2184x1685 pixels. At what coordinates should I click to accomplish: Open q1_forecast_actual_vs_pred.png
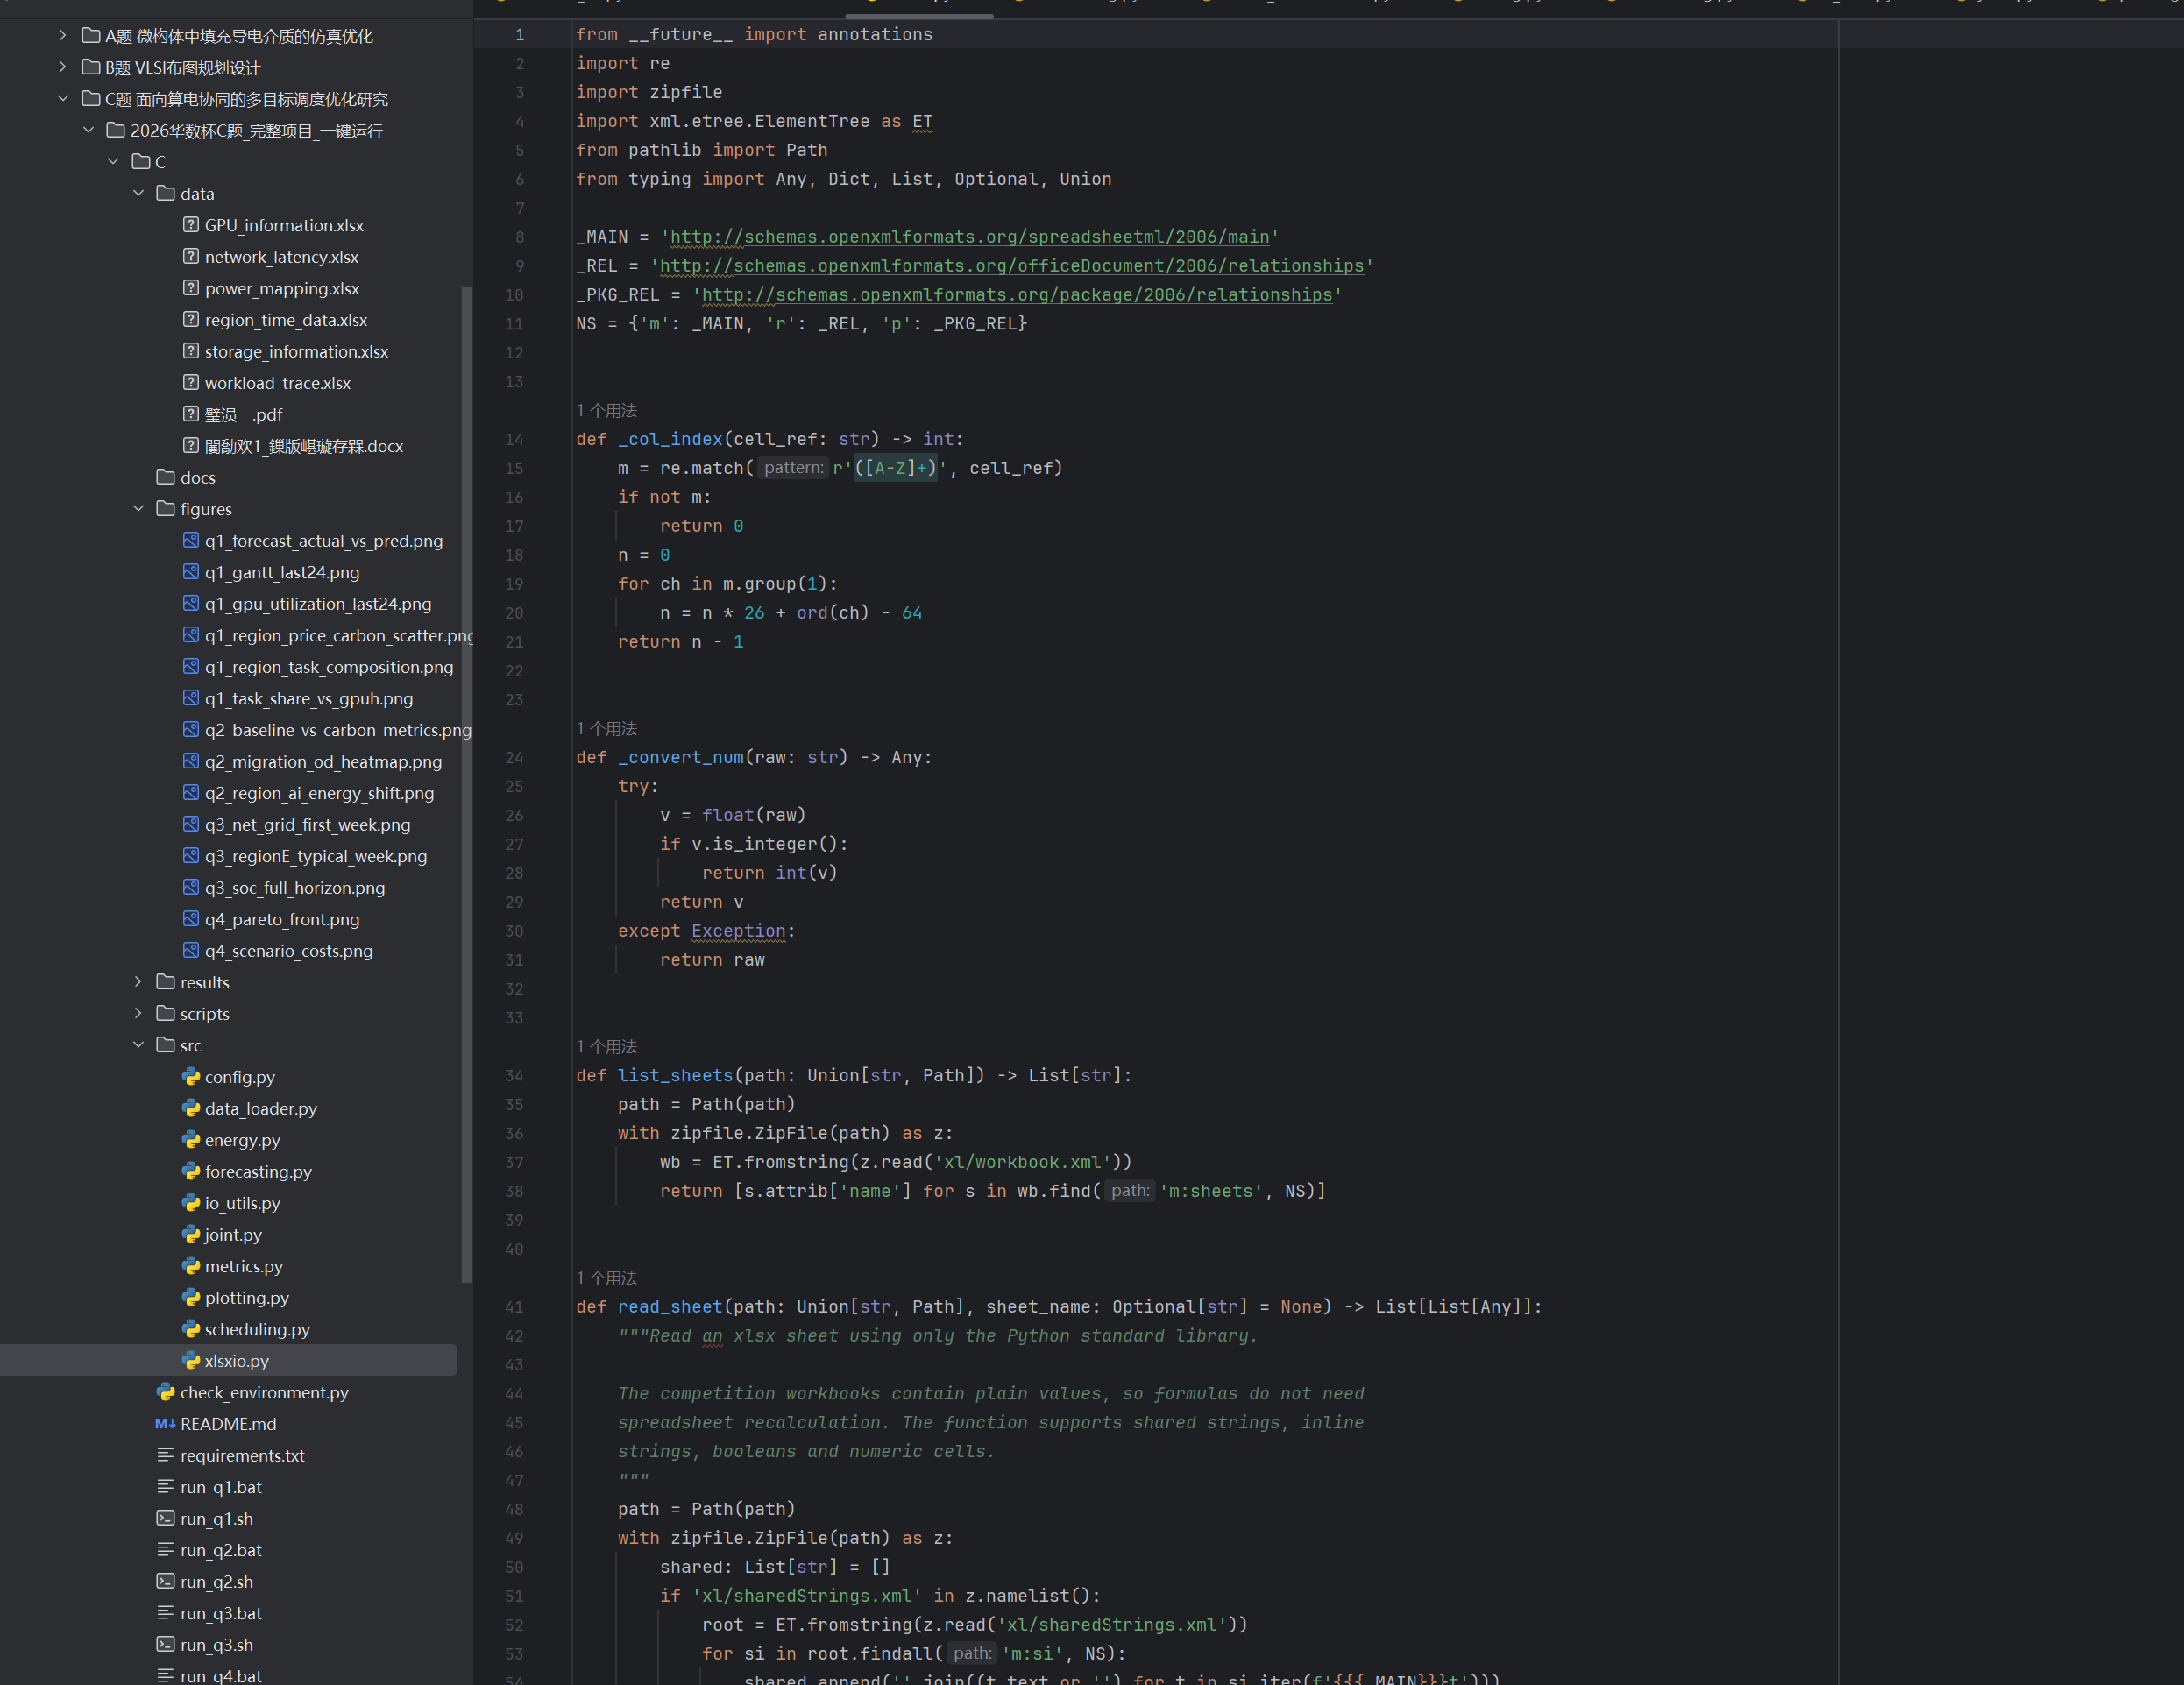tap(324, 541)
